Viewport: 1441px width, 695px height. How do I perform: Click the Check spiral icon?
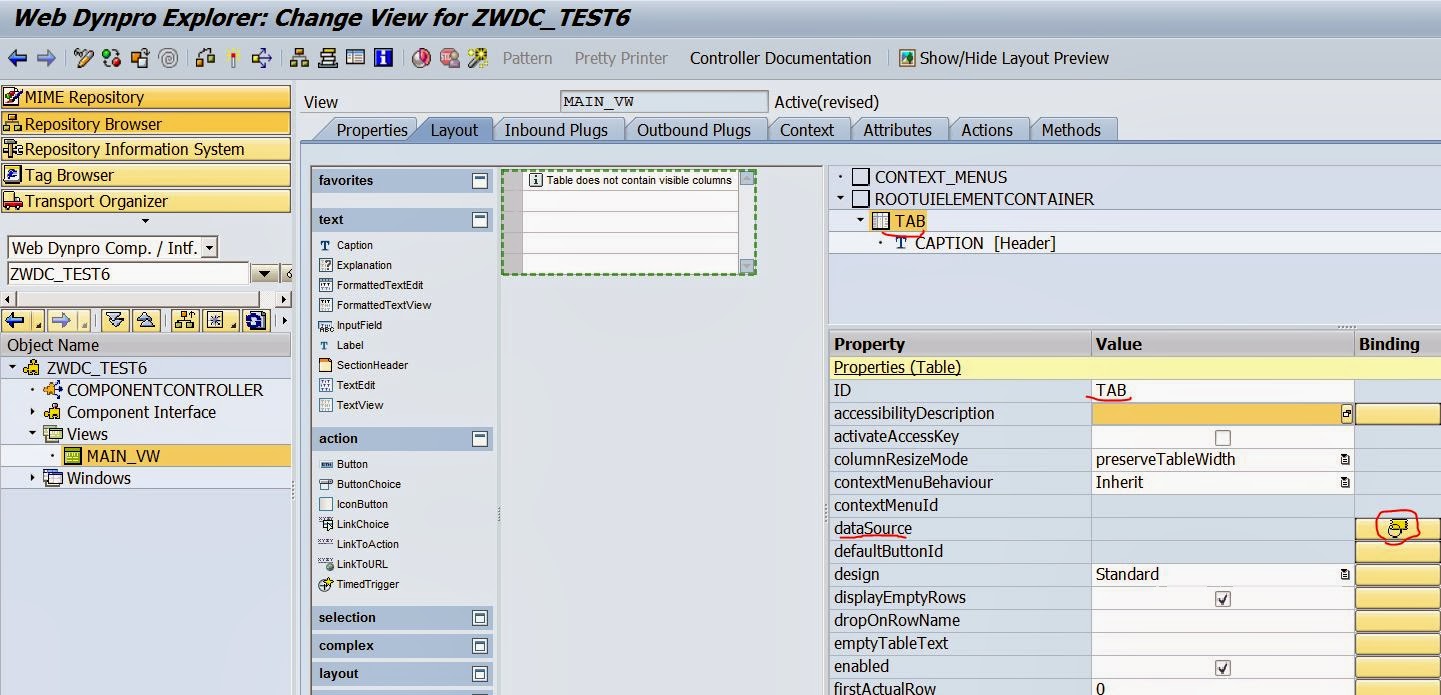168,58
